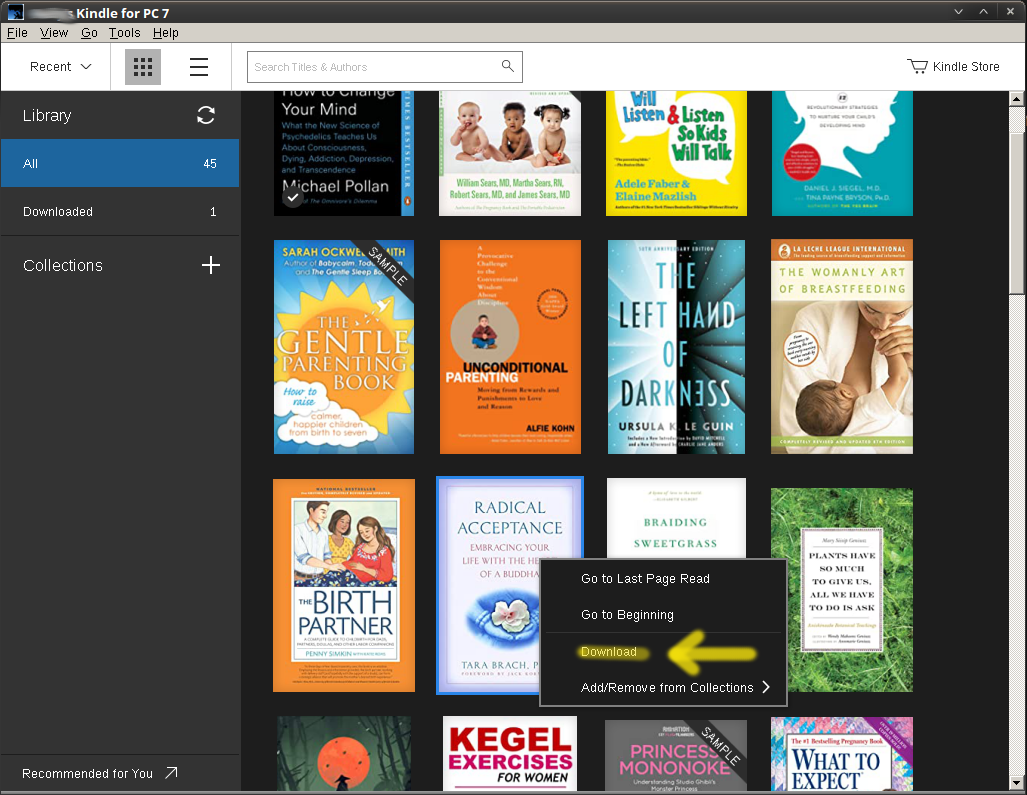Open The Womanly Art of Breastfeeding
Image resolution: width=1027 pixels, height=795 pixels.
842,347
